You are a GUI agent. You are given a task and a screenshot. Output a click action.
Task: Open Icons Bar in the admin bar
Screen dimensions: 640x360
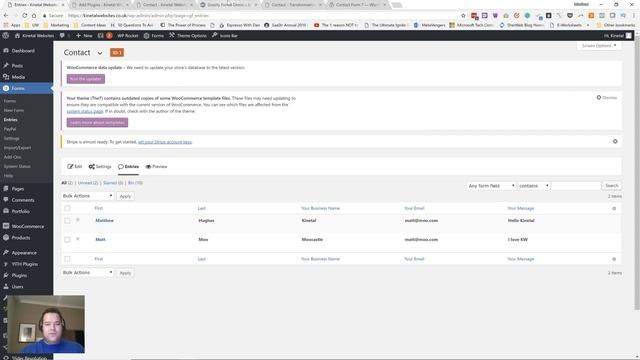click(225, 36)
